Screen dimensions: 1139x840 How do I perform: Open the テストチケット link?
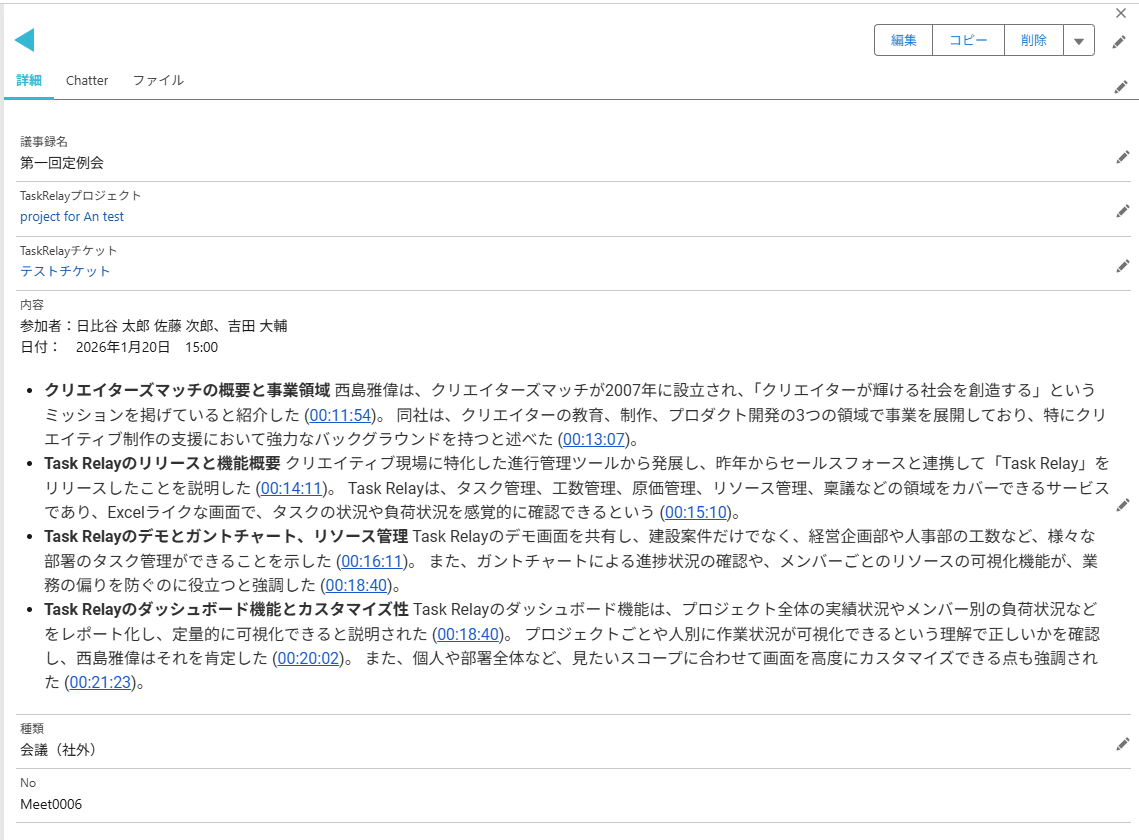65,271
